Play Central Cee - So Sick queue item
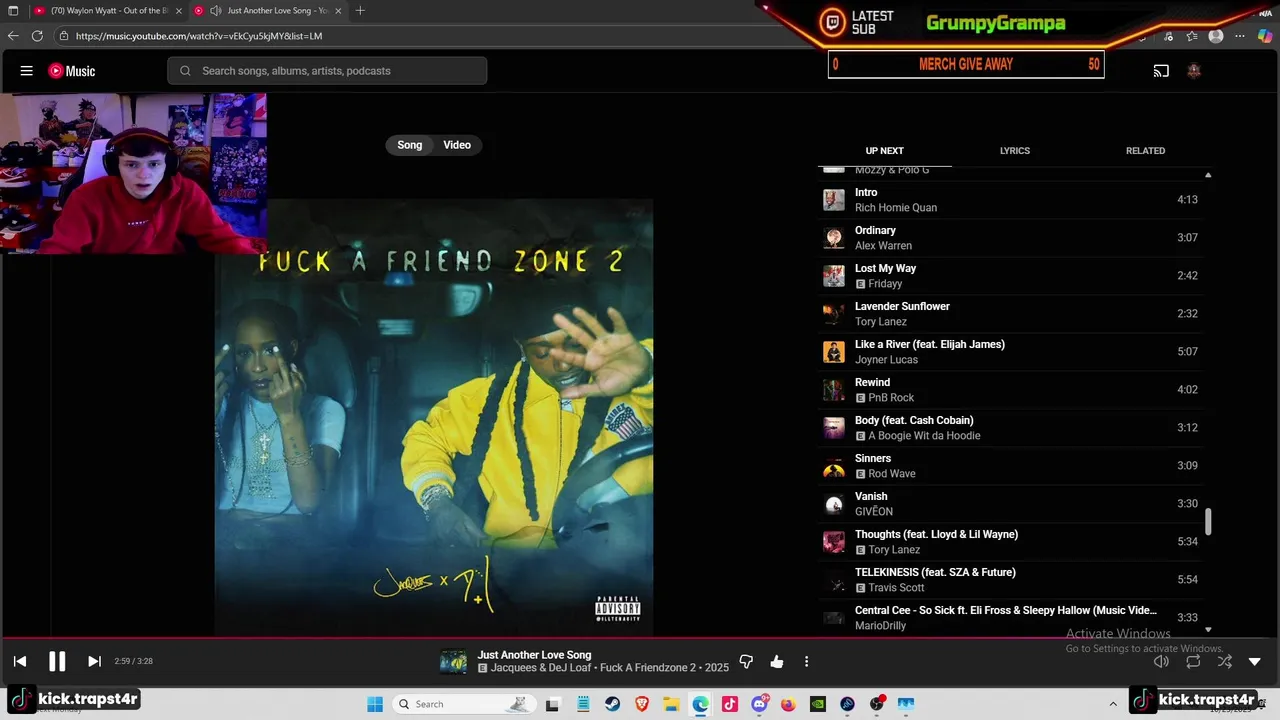 pyautogui.click(x=1010, y=618)
